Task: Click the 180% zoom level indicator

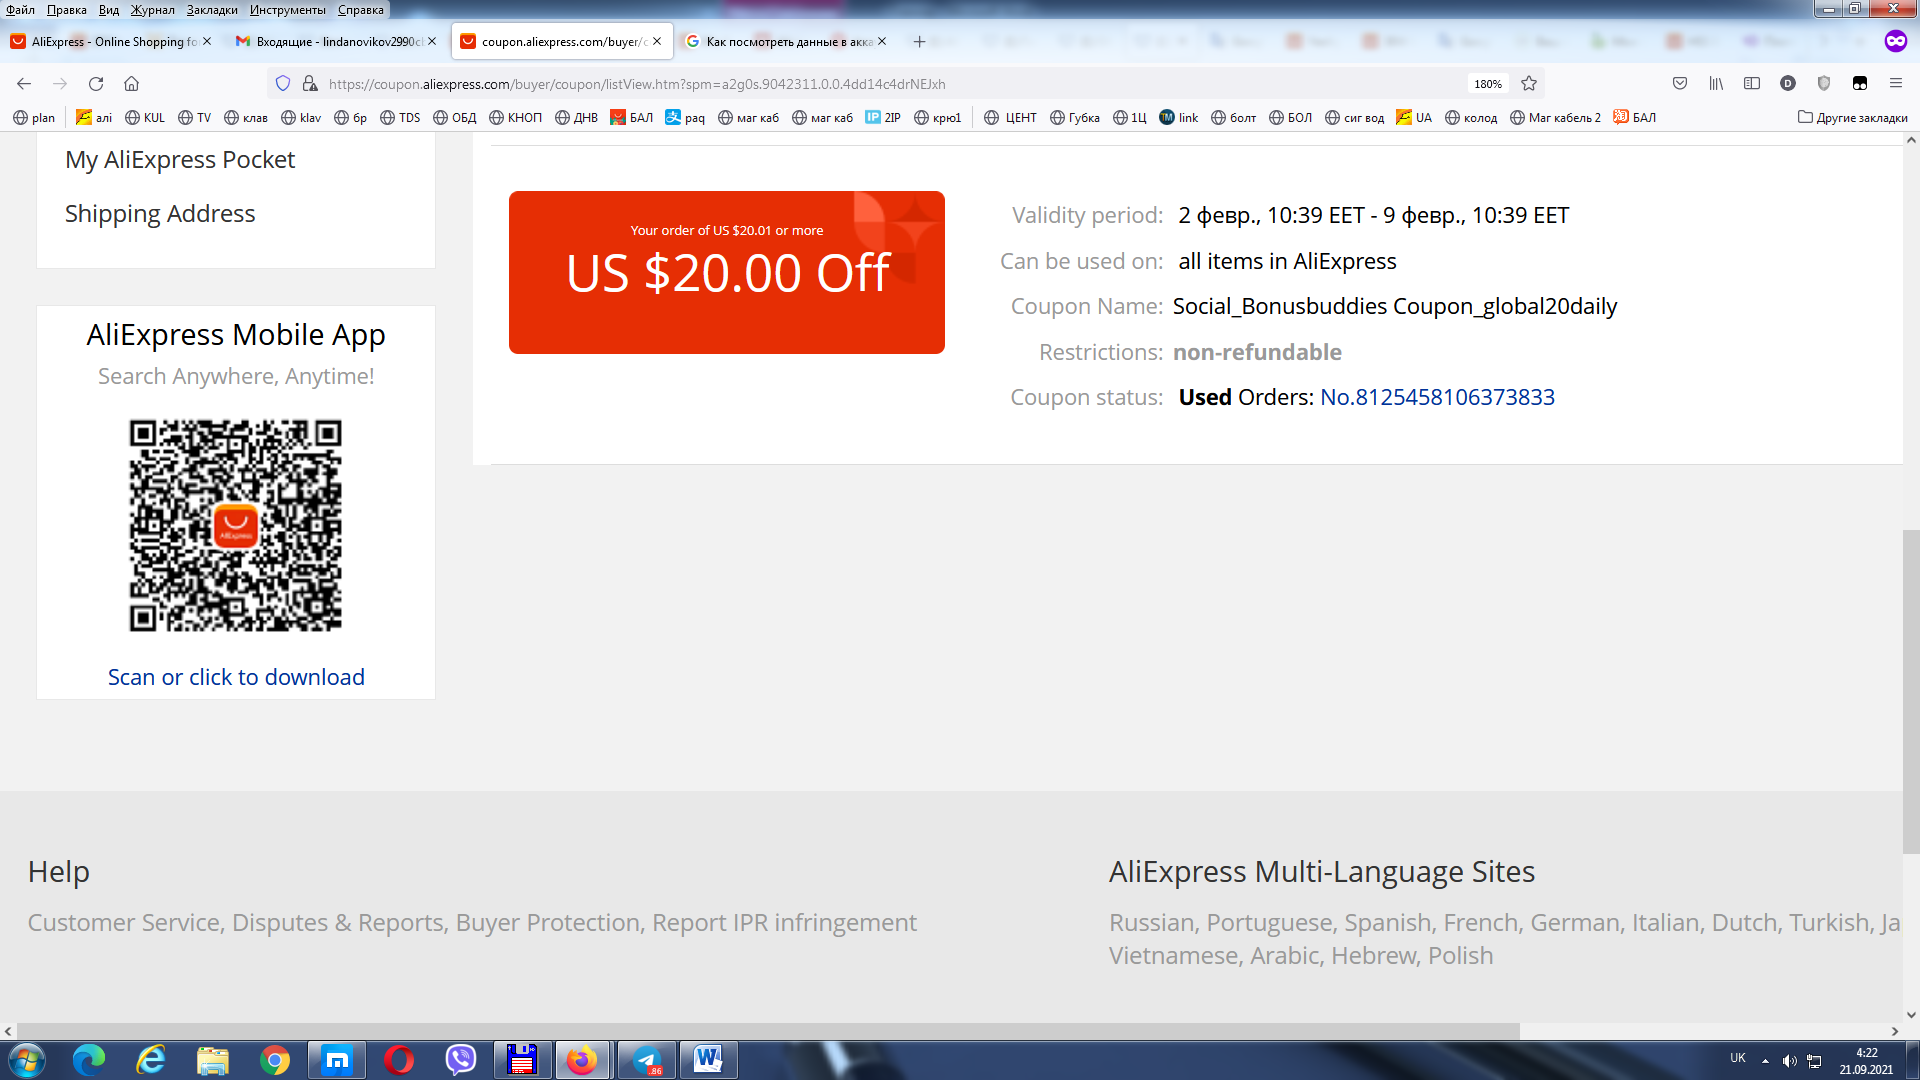Action: [x=1488, y=84]
